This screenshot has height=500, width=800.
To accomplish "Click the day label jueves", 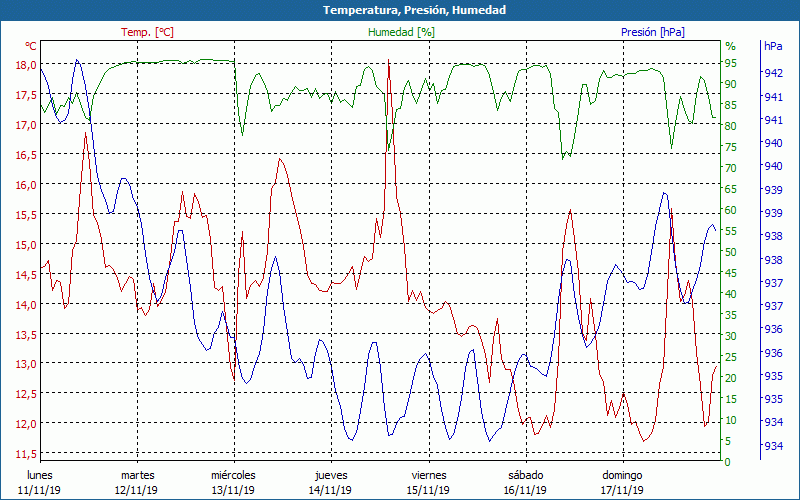I will click(331, 476).
